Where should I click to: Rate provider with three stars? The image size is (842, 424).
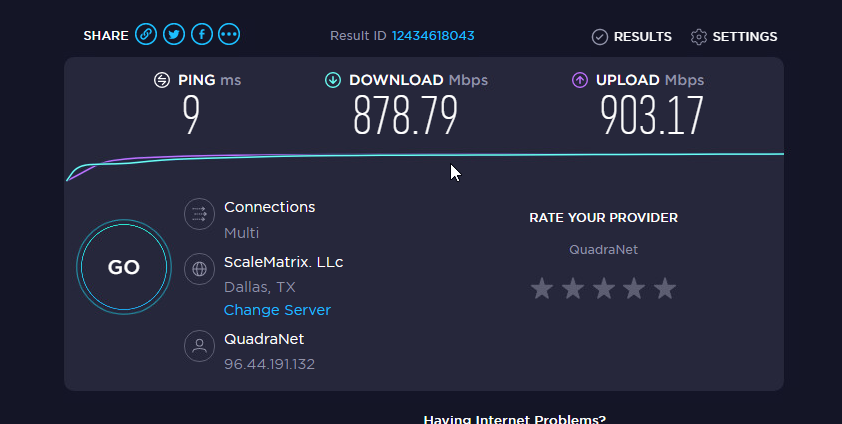(604, 288)
